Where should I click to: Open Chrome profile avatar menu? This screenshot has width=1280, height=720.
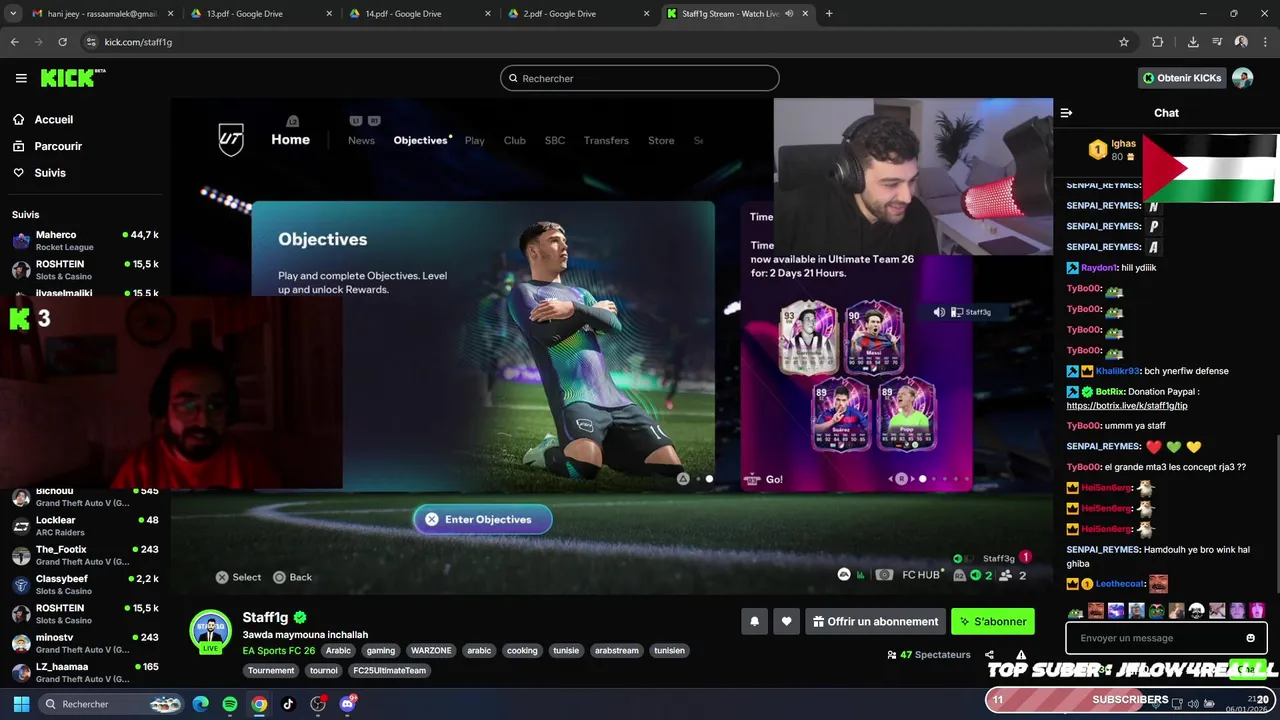pos(1241,42)
